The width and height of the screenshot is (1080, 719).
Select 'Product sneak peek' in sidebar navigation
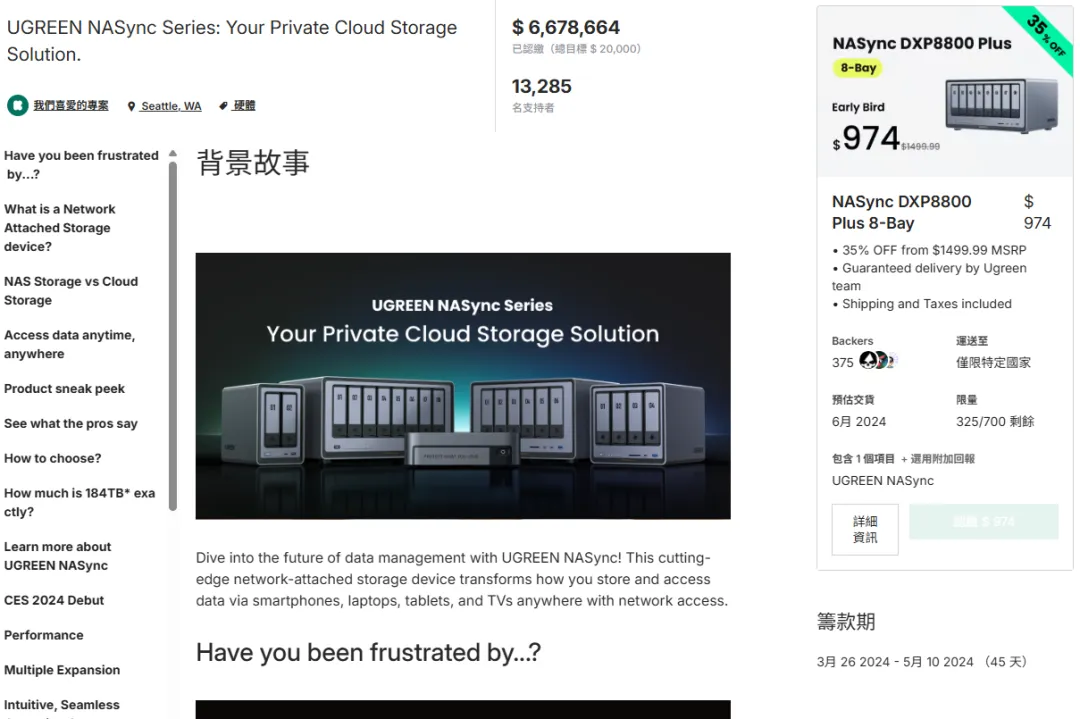(64, 388)
